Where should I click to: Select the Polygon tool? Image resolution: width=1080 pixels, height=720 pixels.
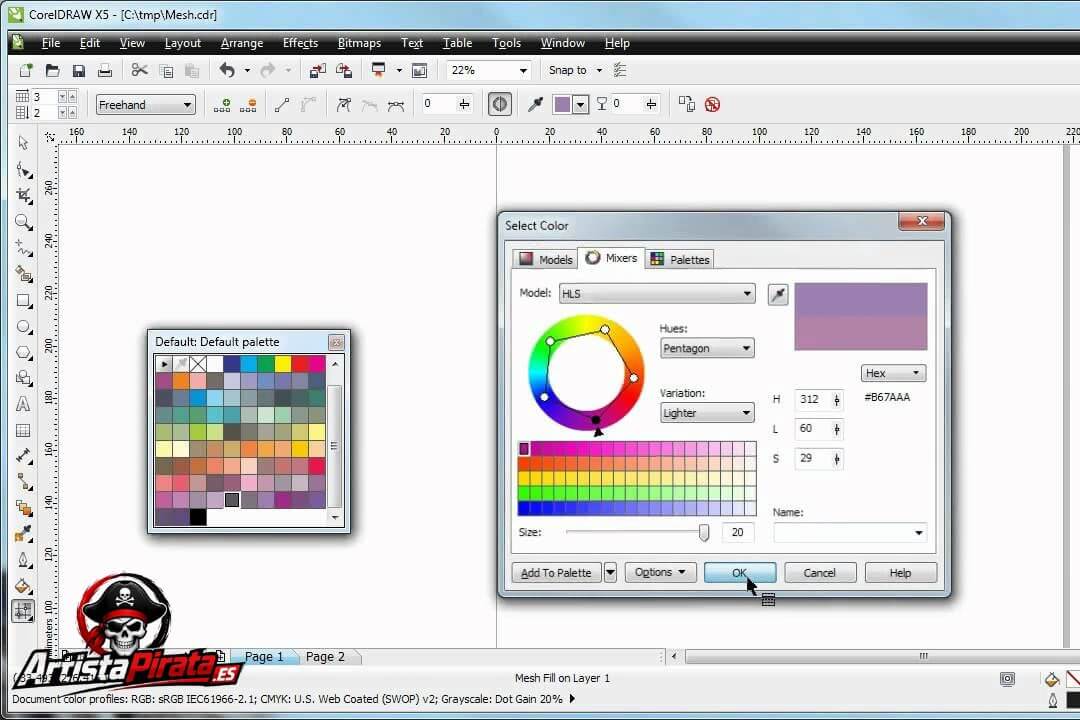pyautogui.click(x=23, y=353)
